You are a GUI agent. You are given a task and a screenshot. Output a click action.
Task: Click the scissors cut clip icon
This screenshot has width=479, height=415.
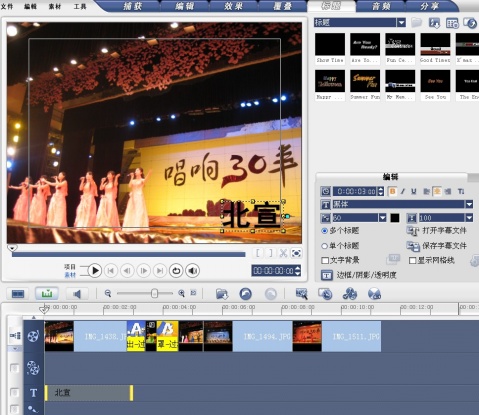(x=283, y=253)
